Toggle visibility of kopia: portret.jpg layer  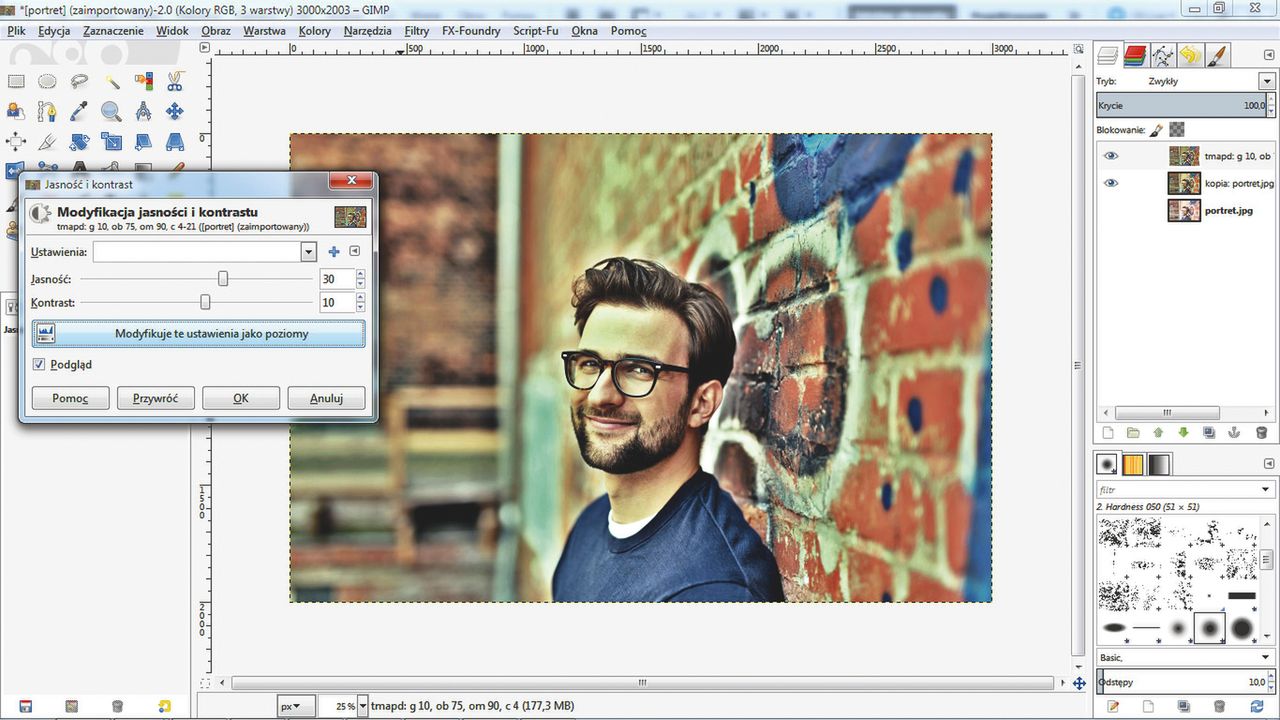1110,183
